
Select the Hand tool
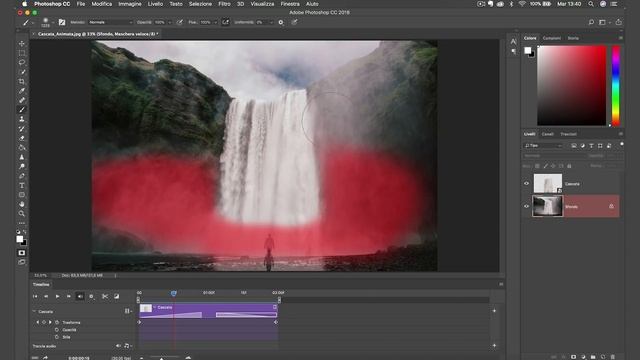[22, 204]
